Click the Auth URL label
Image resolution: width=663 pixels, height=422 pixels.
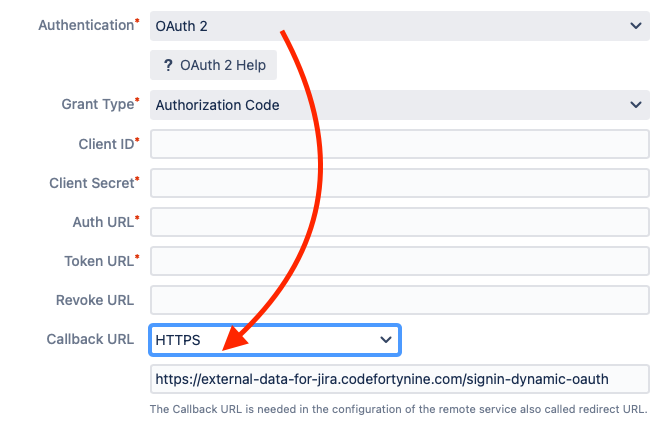(x=102, y=222)
